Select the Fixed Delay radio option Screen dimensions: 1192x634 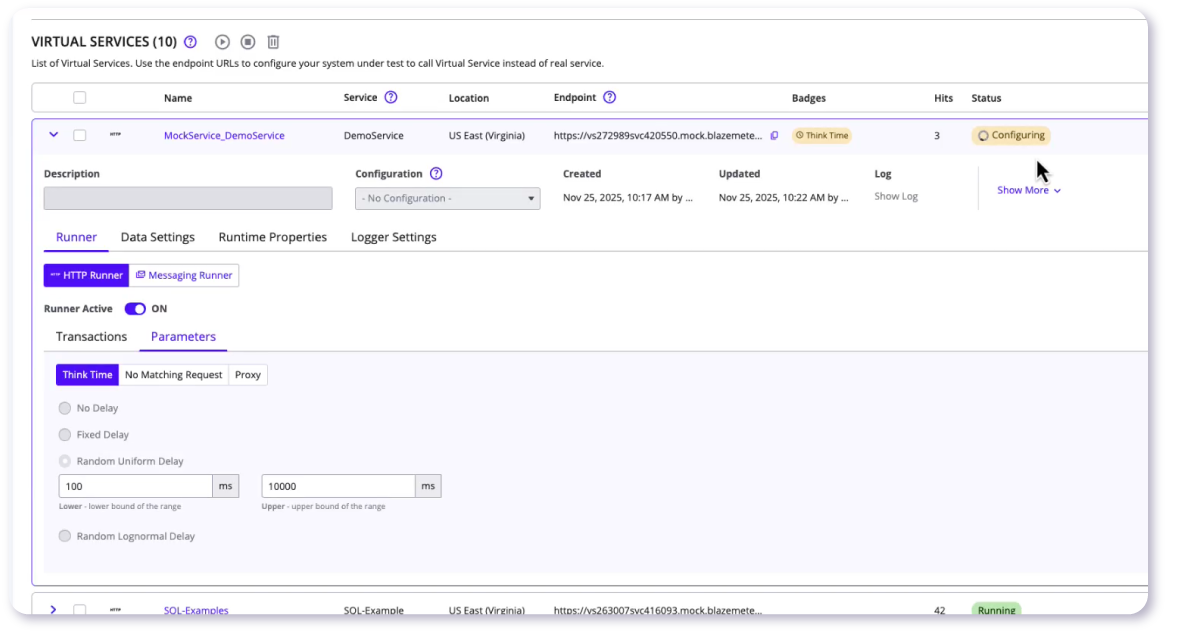coord(65,435)
